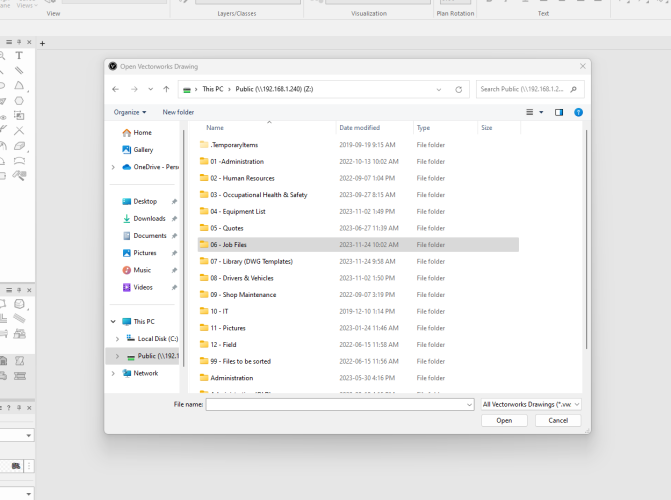Add a new document tab with plus
Image resolution: width=671 pixels, height=500 pixels.
(x=42, y=43)
